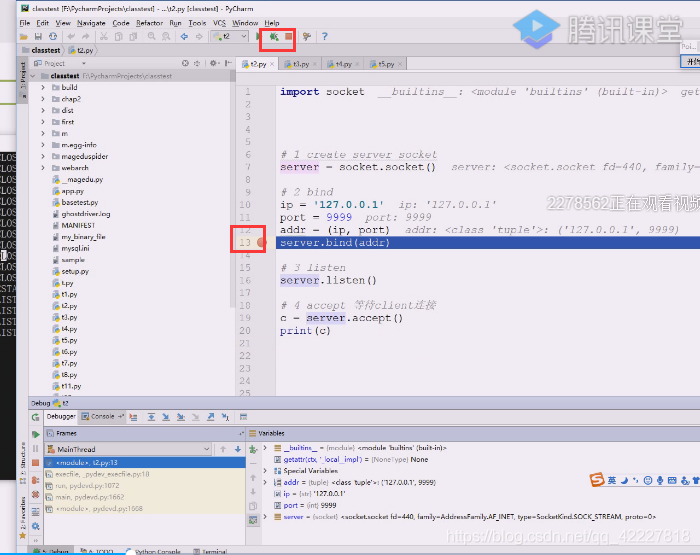Click the green Run button in toolbar
This screenshot has width=700, height=555.
[258, 37]
